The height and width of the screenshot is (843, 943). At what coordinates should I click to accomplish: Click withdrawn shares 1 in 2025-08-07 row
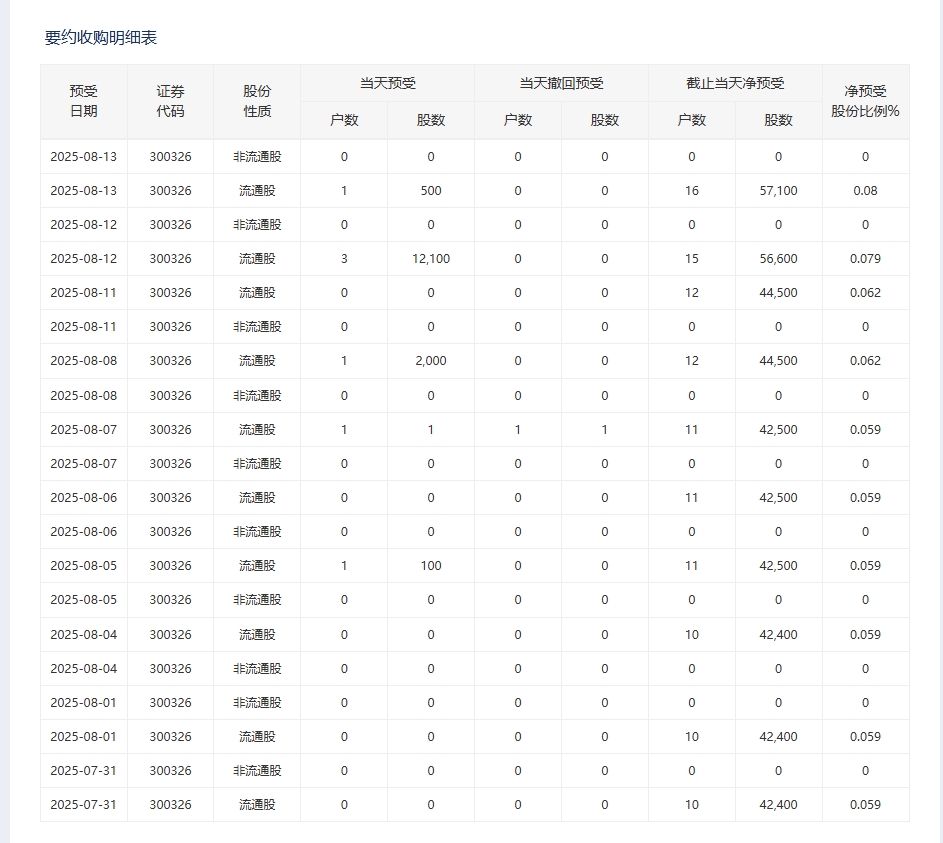[x=604, y=430]
